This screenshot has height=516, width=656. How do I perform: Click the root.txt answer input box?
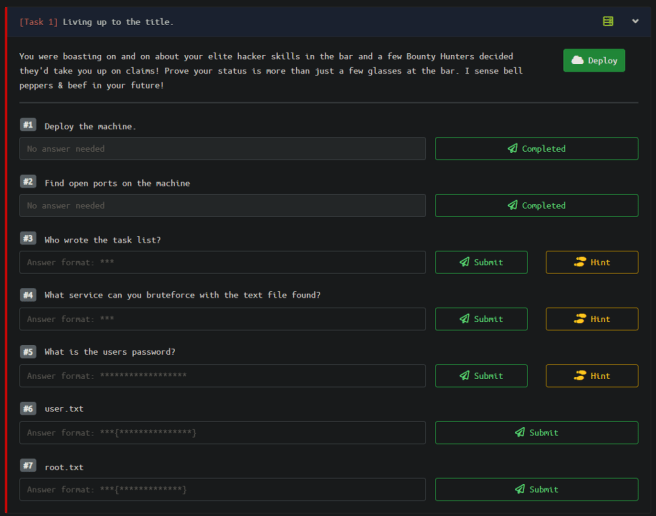tap(222, 490)
